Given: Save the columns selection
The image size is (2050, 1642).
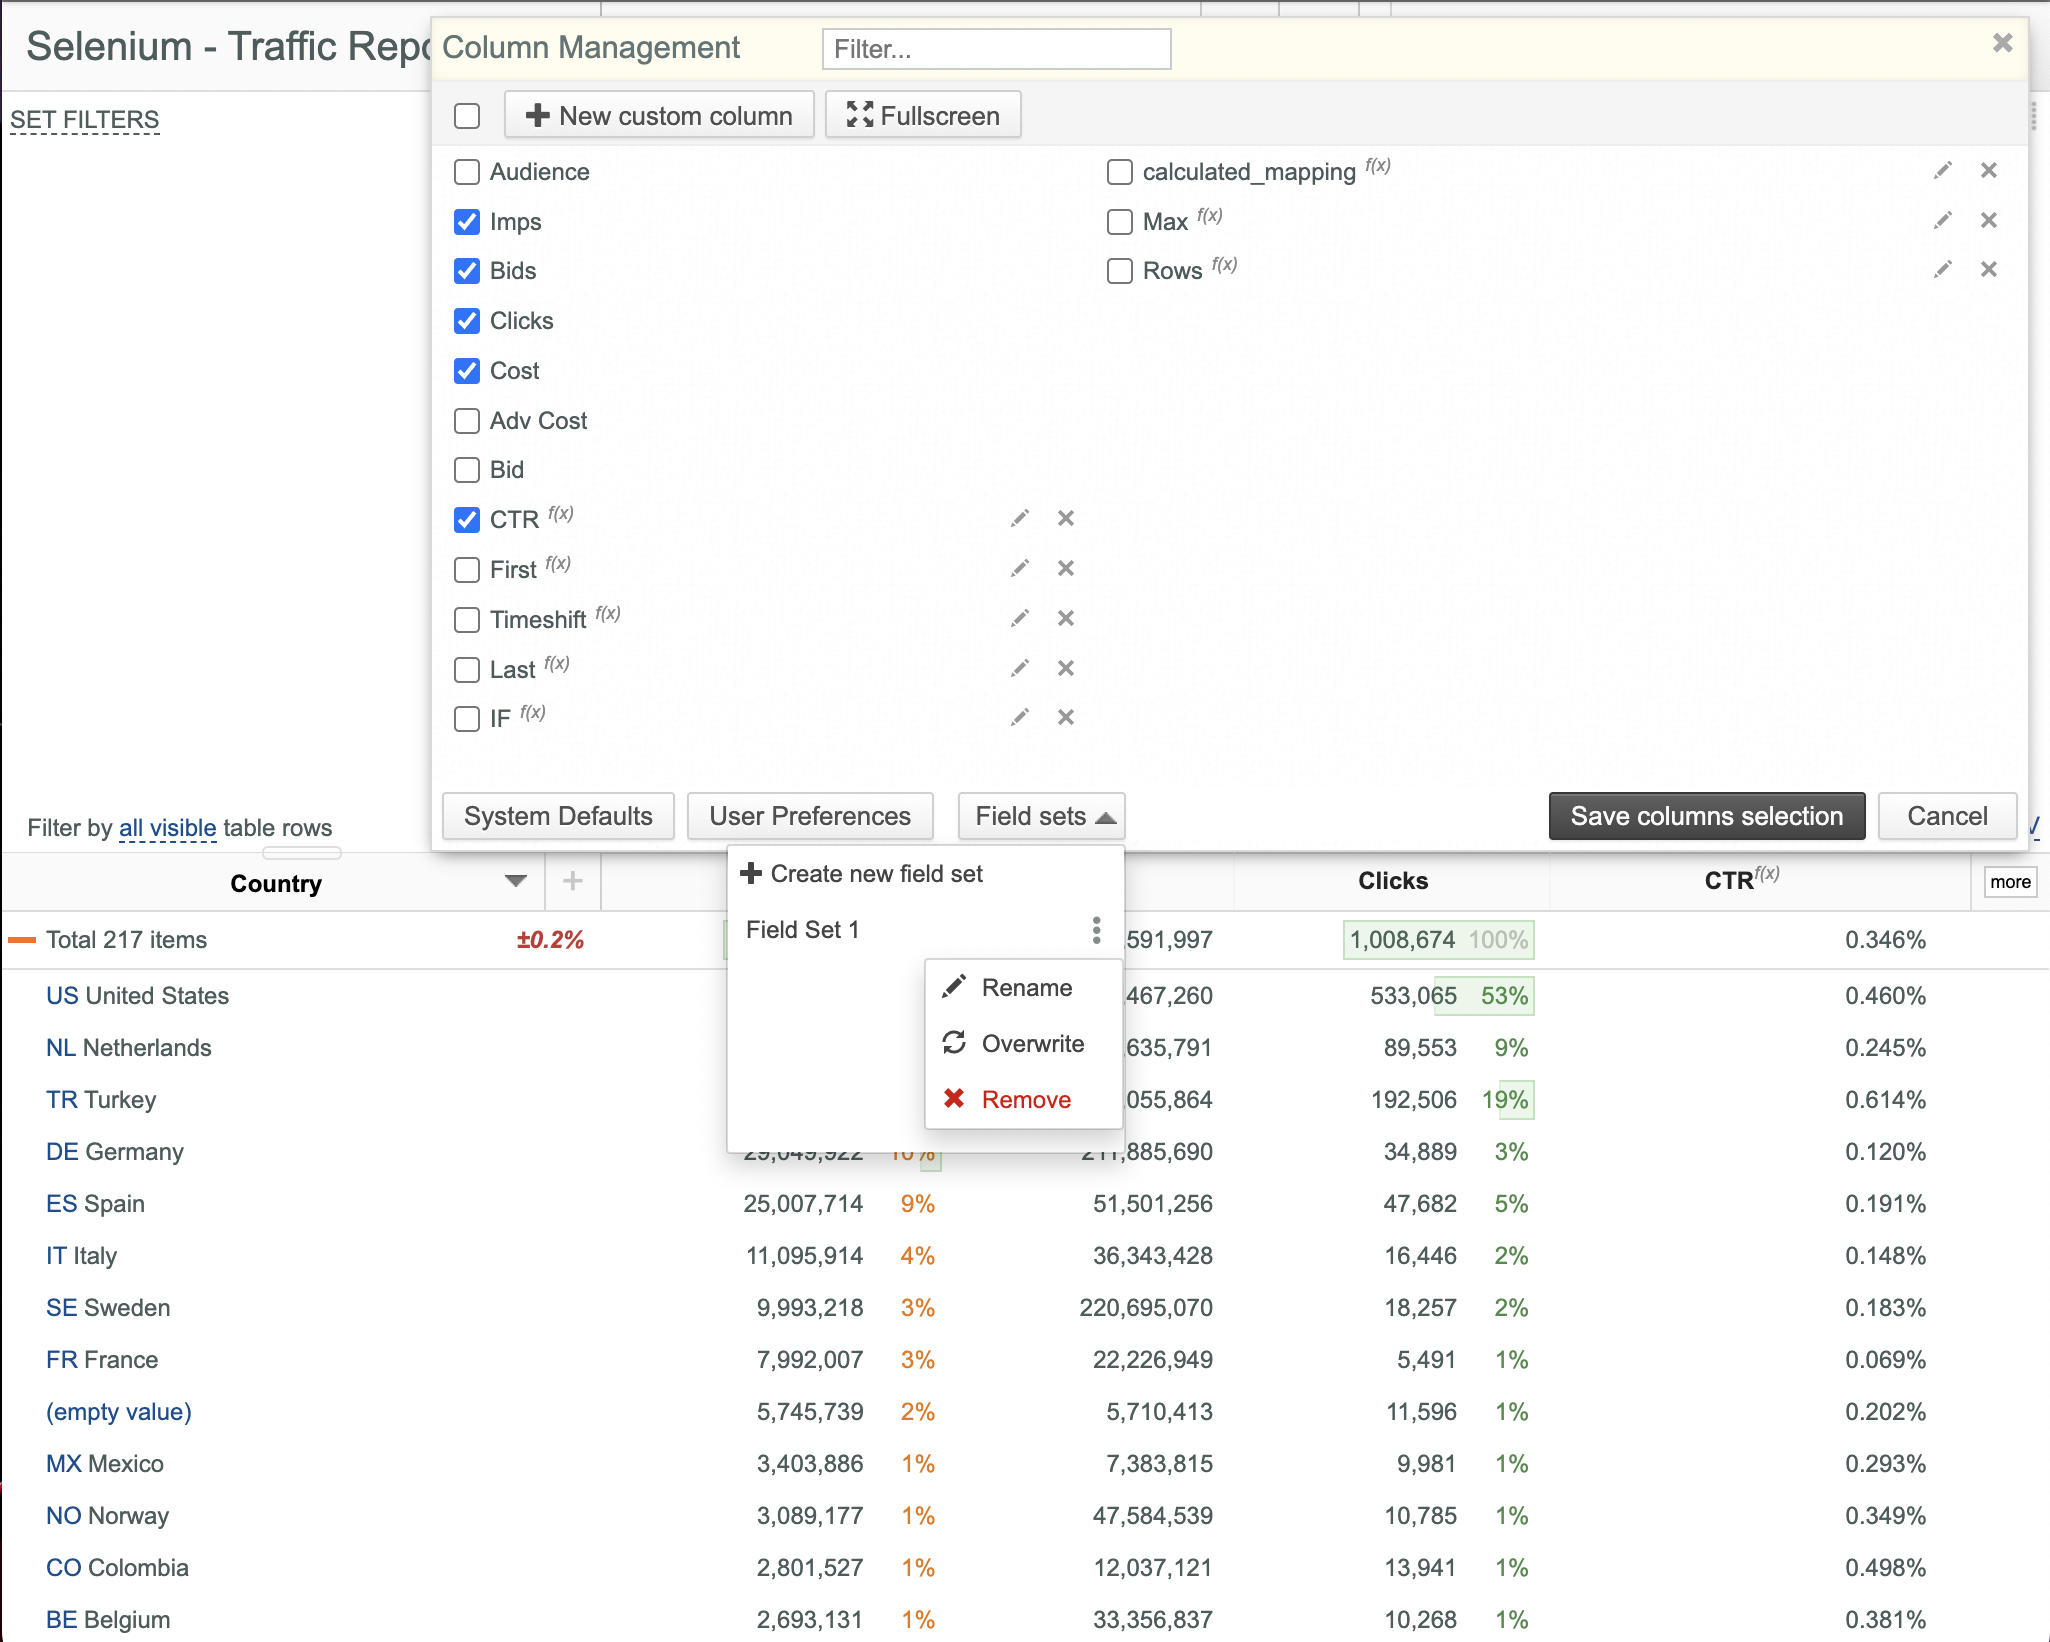Looking at the screenshot, I should (1707, 816).
